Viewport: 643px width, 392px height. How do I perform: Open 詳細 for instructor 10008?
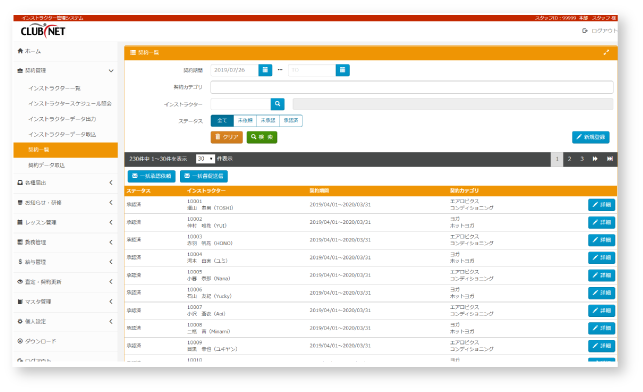tap(601, 328)
